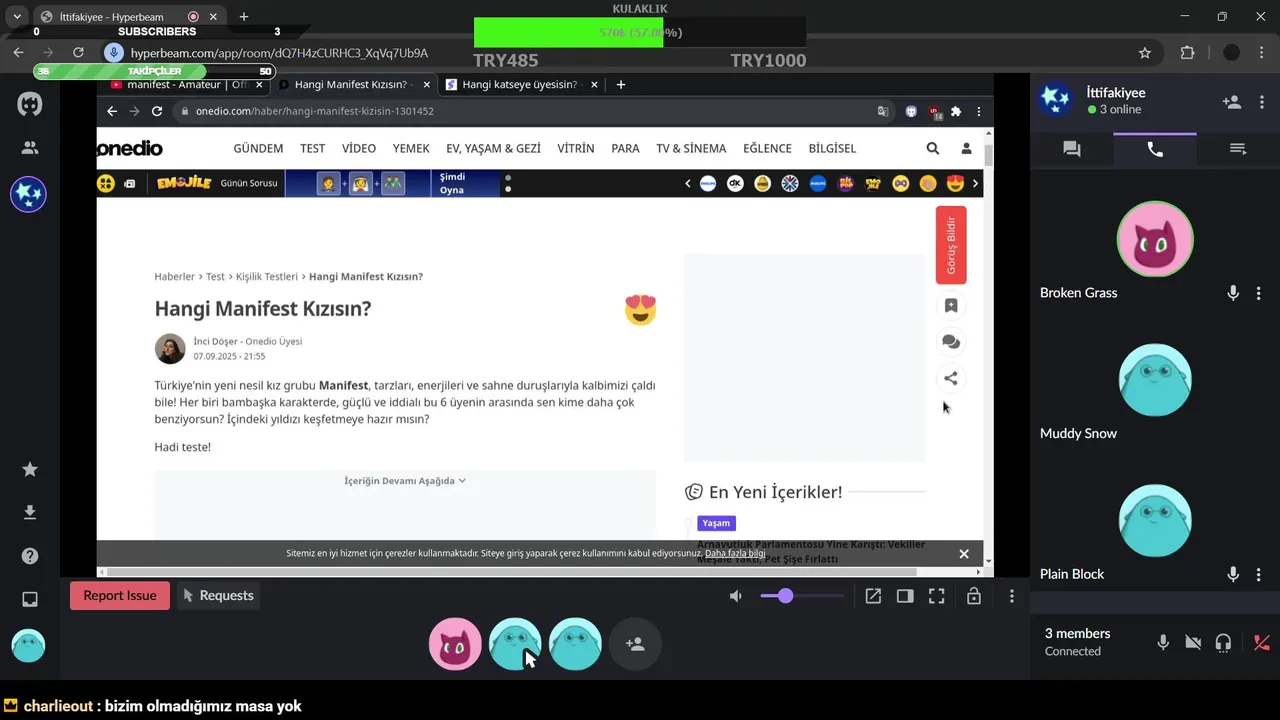Click the inbox tray icon in sidebar
1280x720 pixels.
pyautogui.click(x=30, y=600)
